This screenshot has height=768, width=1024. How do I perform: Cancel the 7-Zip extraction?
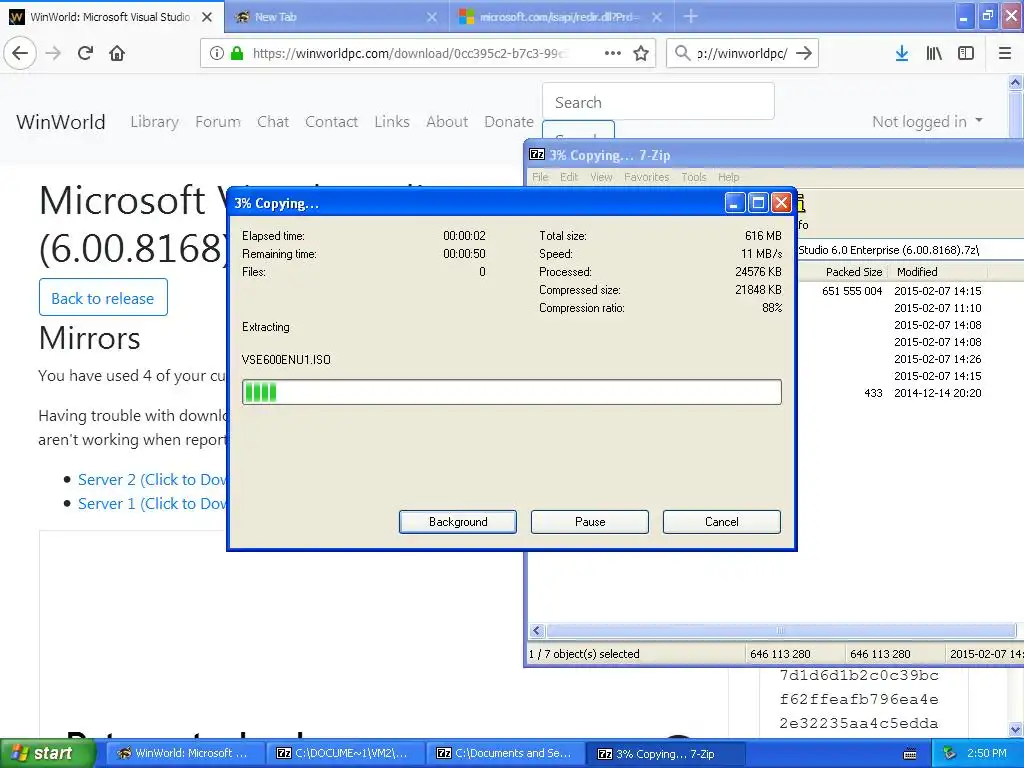coord(722,522)
